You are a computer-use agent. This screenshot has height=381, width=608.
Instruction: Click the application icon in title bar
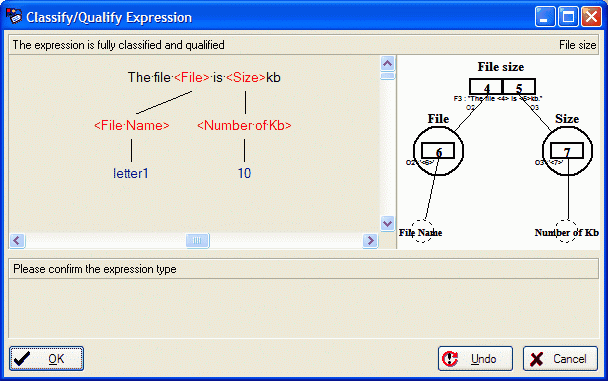pyautogui.click(x=14, y=17)
